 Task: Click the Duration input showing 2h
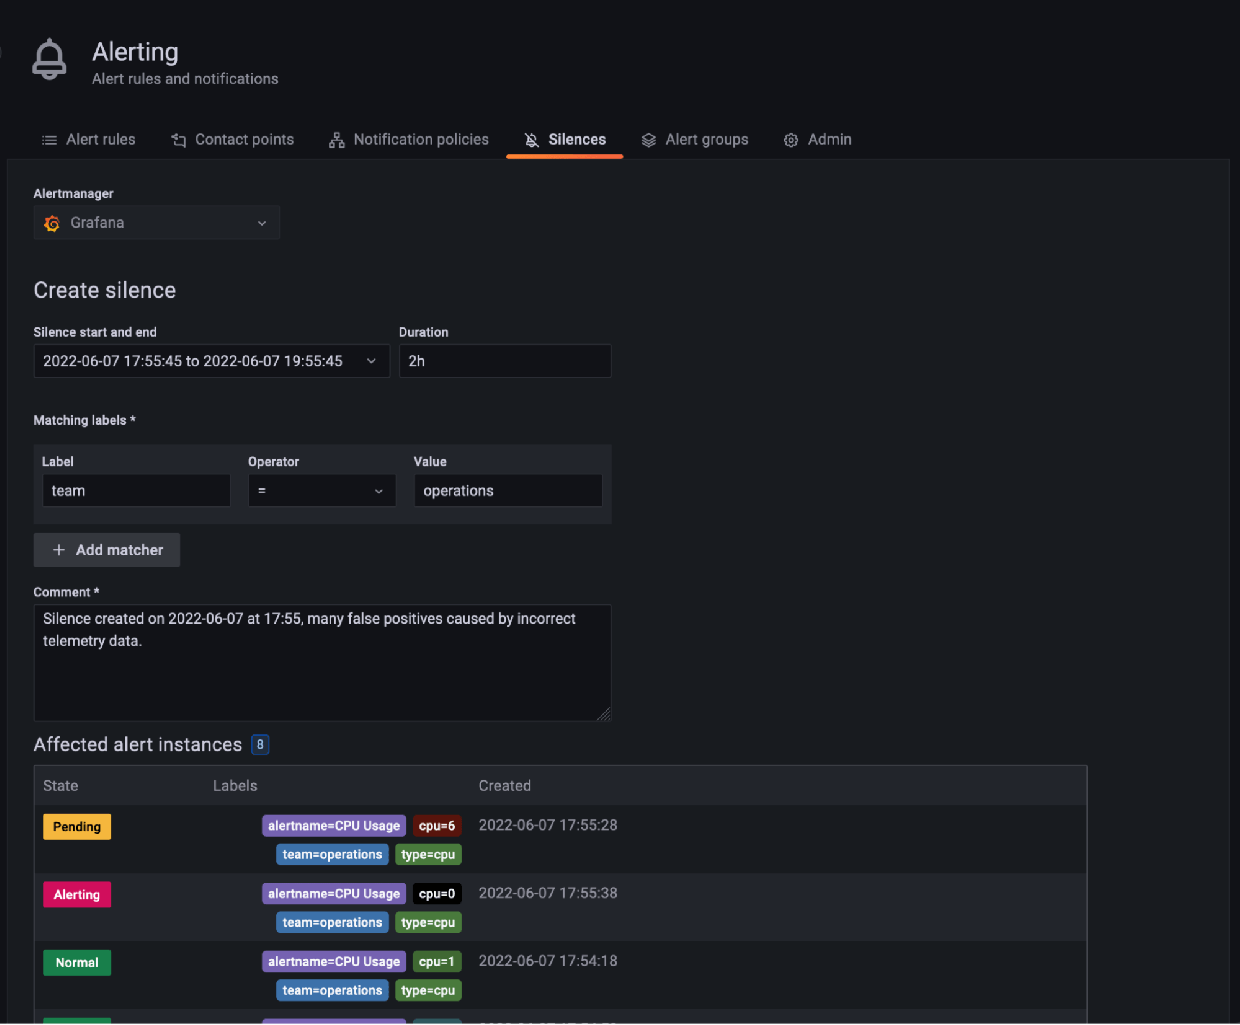pyautogui.click(x=505, y=361)
